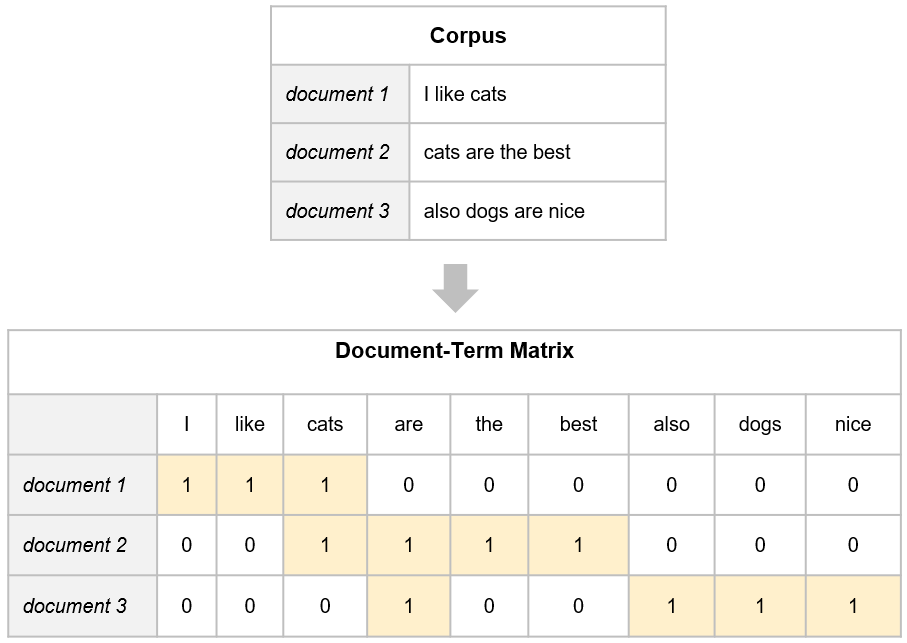Image resolution: width=907 pixels, height=643 pixels.
Task: Click the 'like' column header
Action: point(250,424)
